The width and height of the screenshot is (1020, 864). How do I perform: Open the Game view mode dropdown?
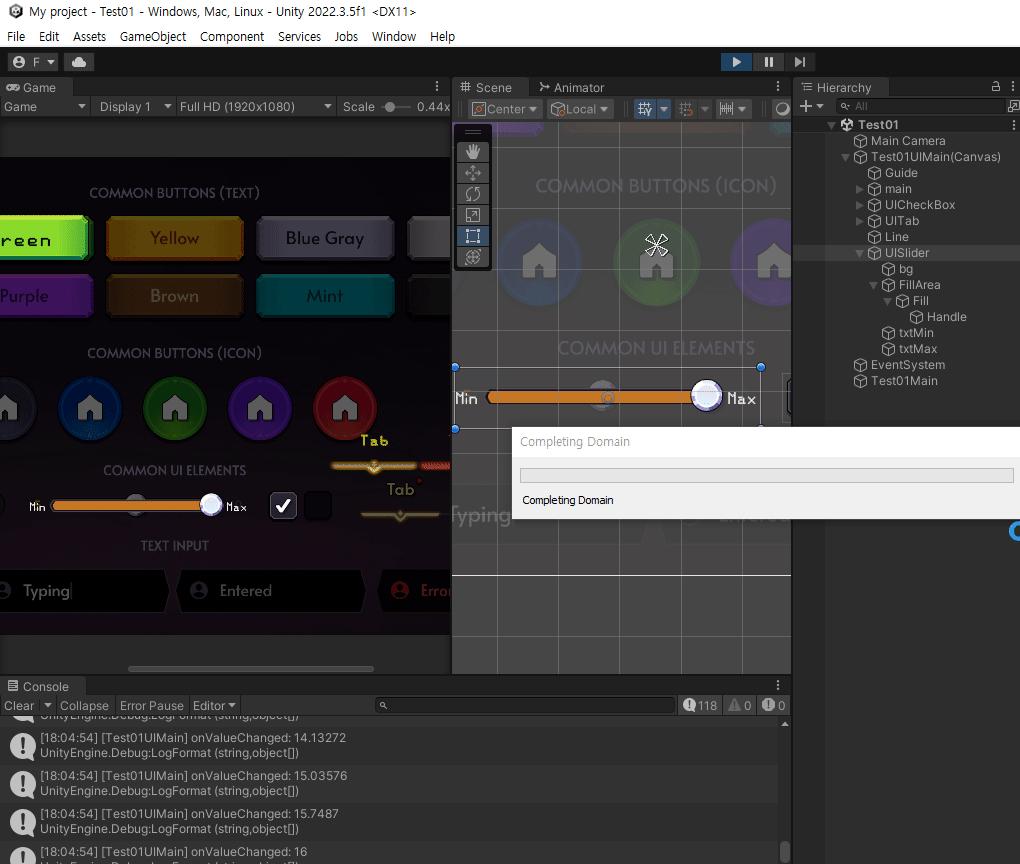pyautogui.click(x=44, y=107)
